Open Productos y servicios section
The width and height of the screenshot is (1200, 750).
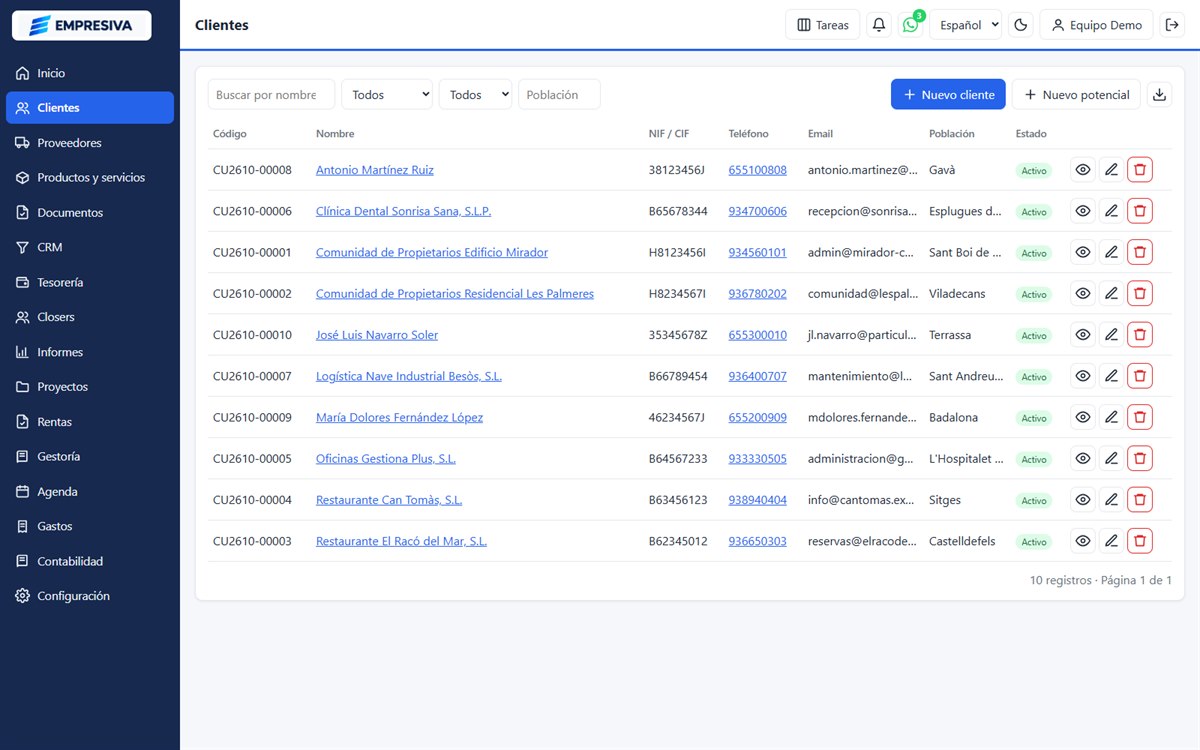[x=90, y=177]
